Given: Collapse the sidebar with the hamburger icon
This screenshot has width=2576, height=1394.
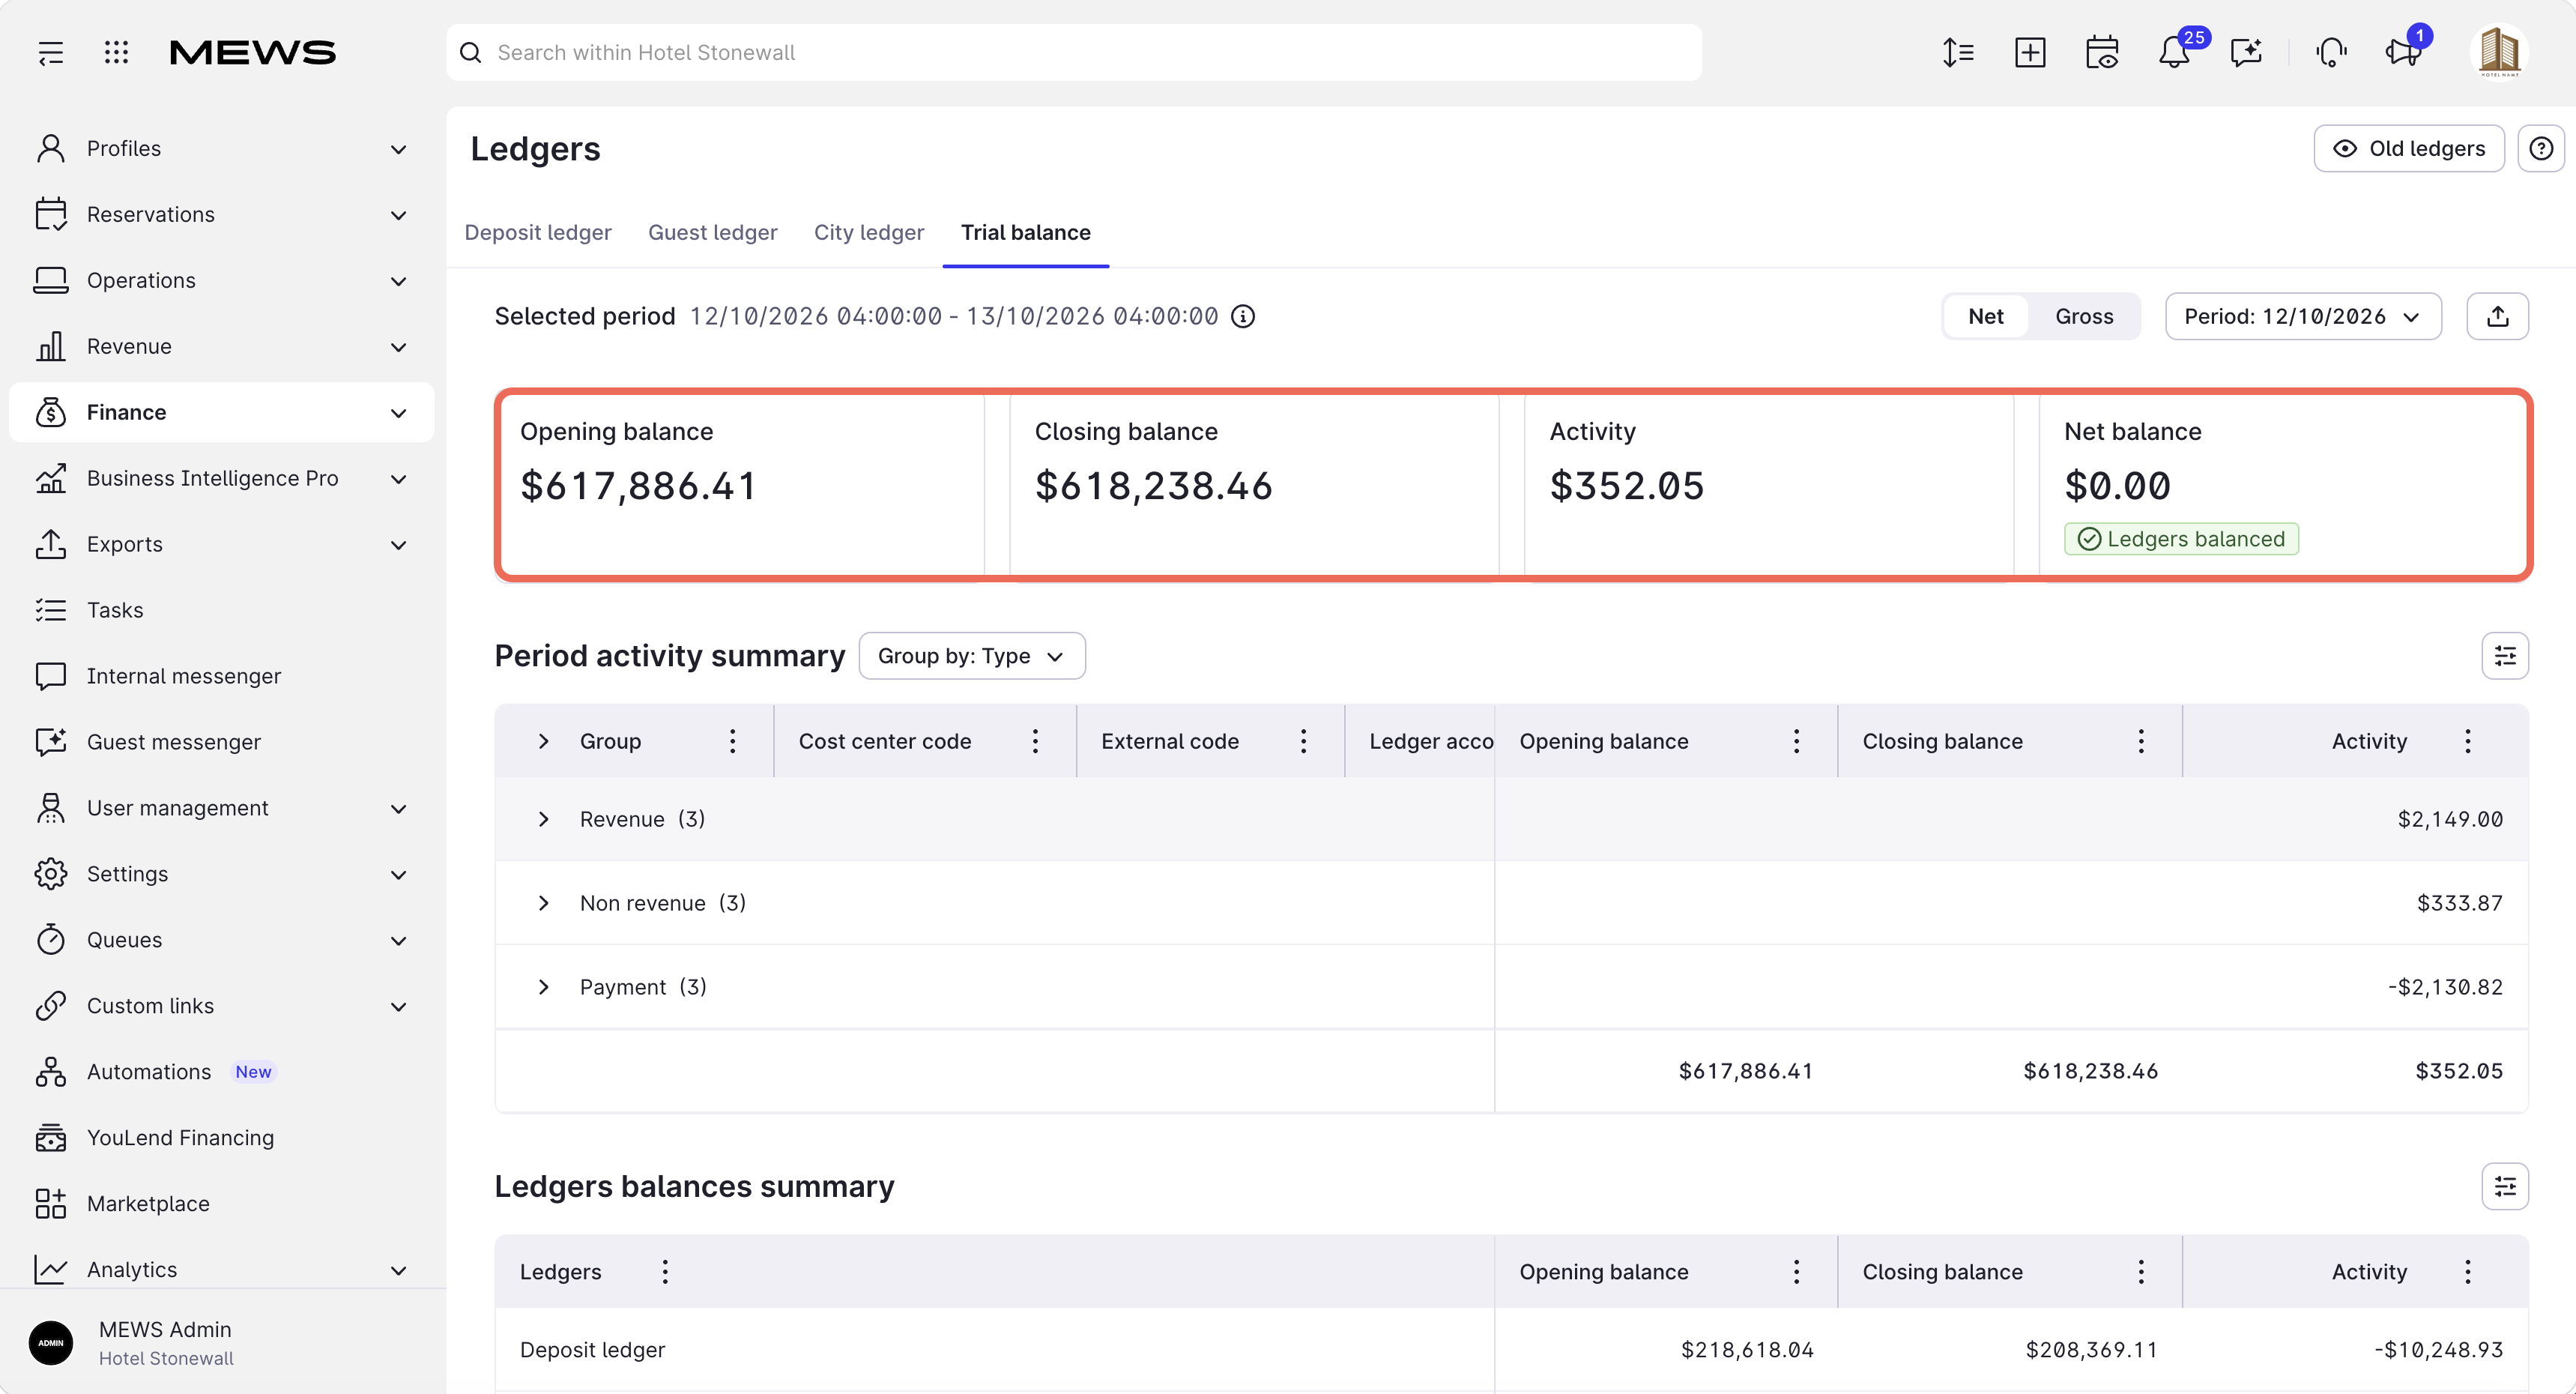Looking at the screenshot, I should click(51, 52).
